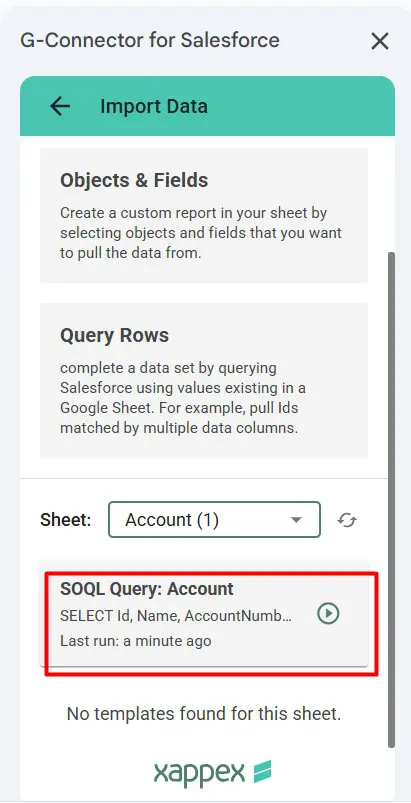Click the vertical scrollbar of the panel
411x803 pixels.
coord(392,499)
